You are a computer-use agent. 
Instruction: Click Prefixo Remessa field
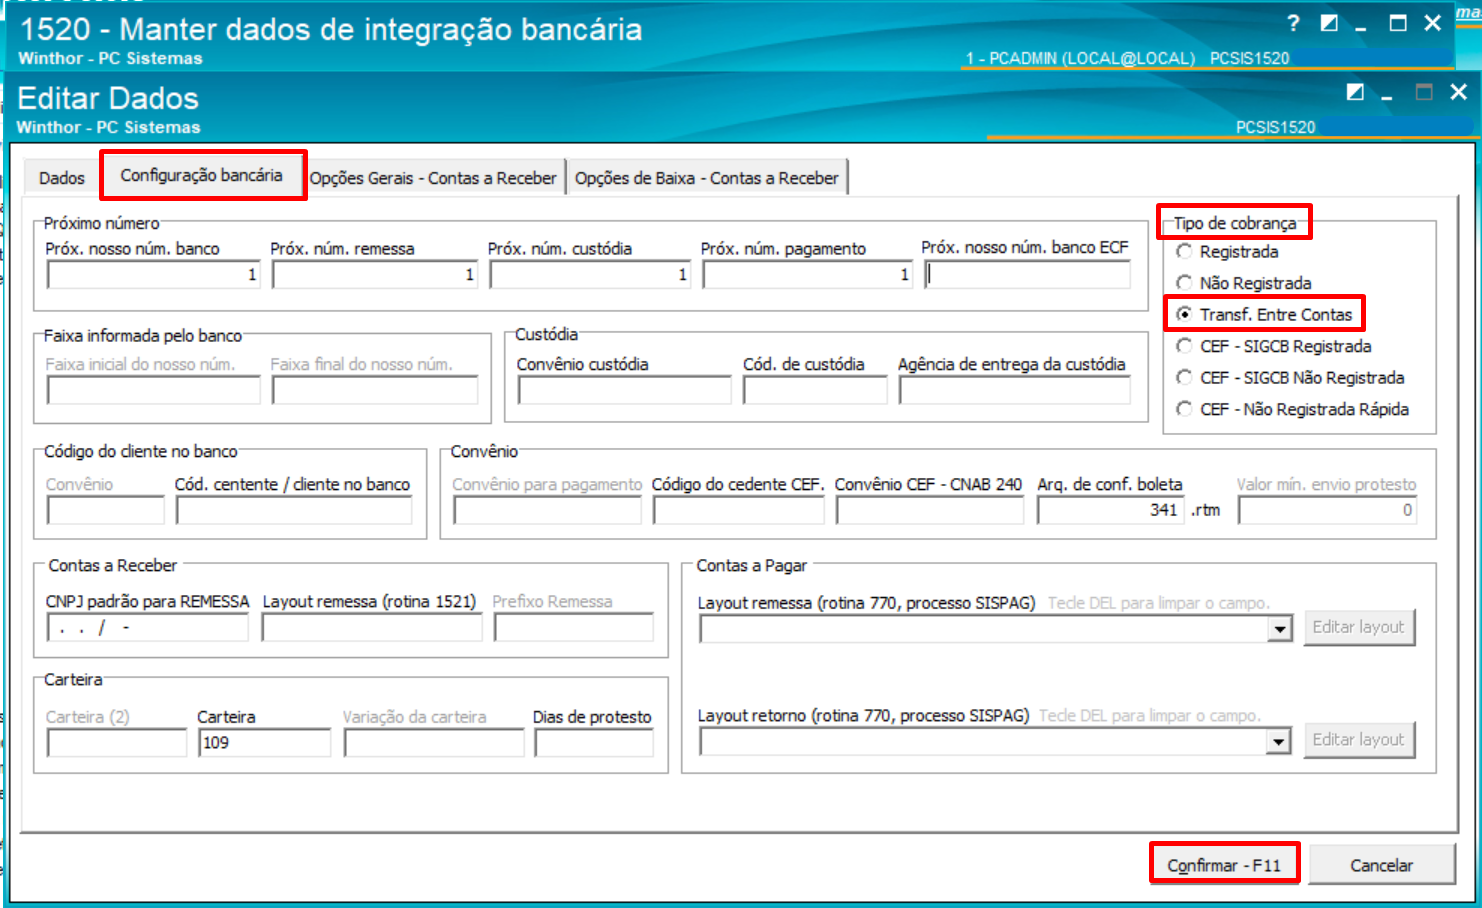[x=573, y=628]
